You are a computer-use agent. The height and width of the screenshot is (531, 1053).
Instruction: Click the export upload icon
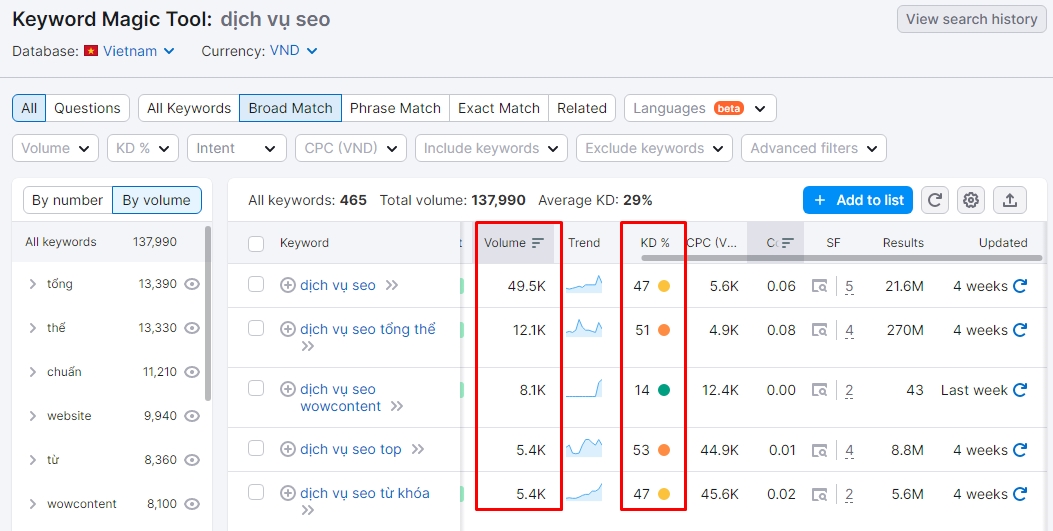tap(1009, 200)
